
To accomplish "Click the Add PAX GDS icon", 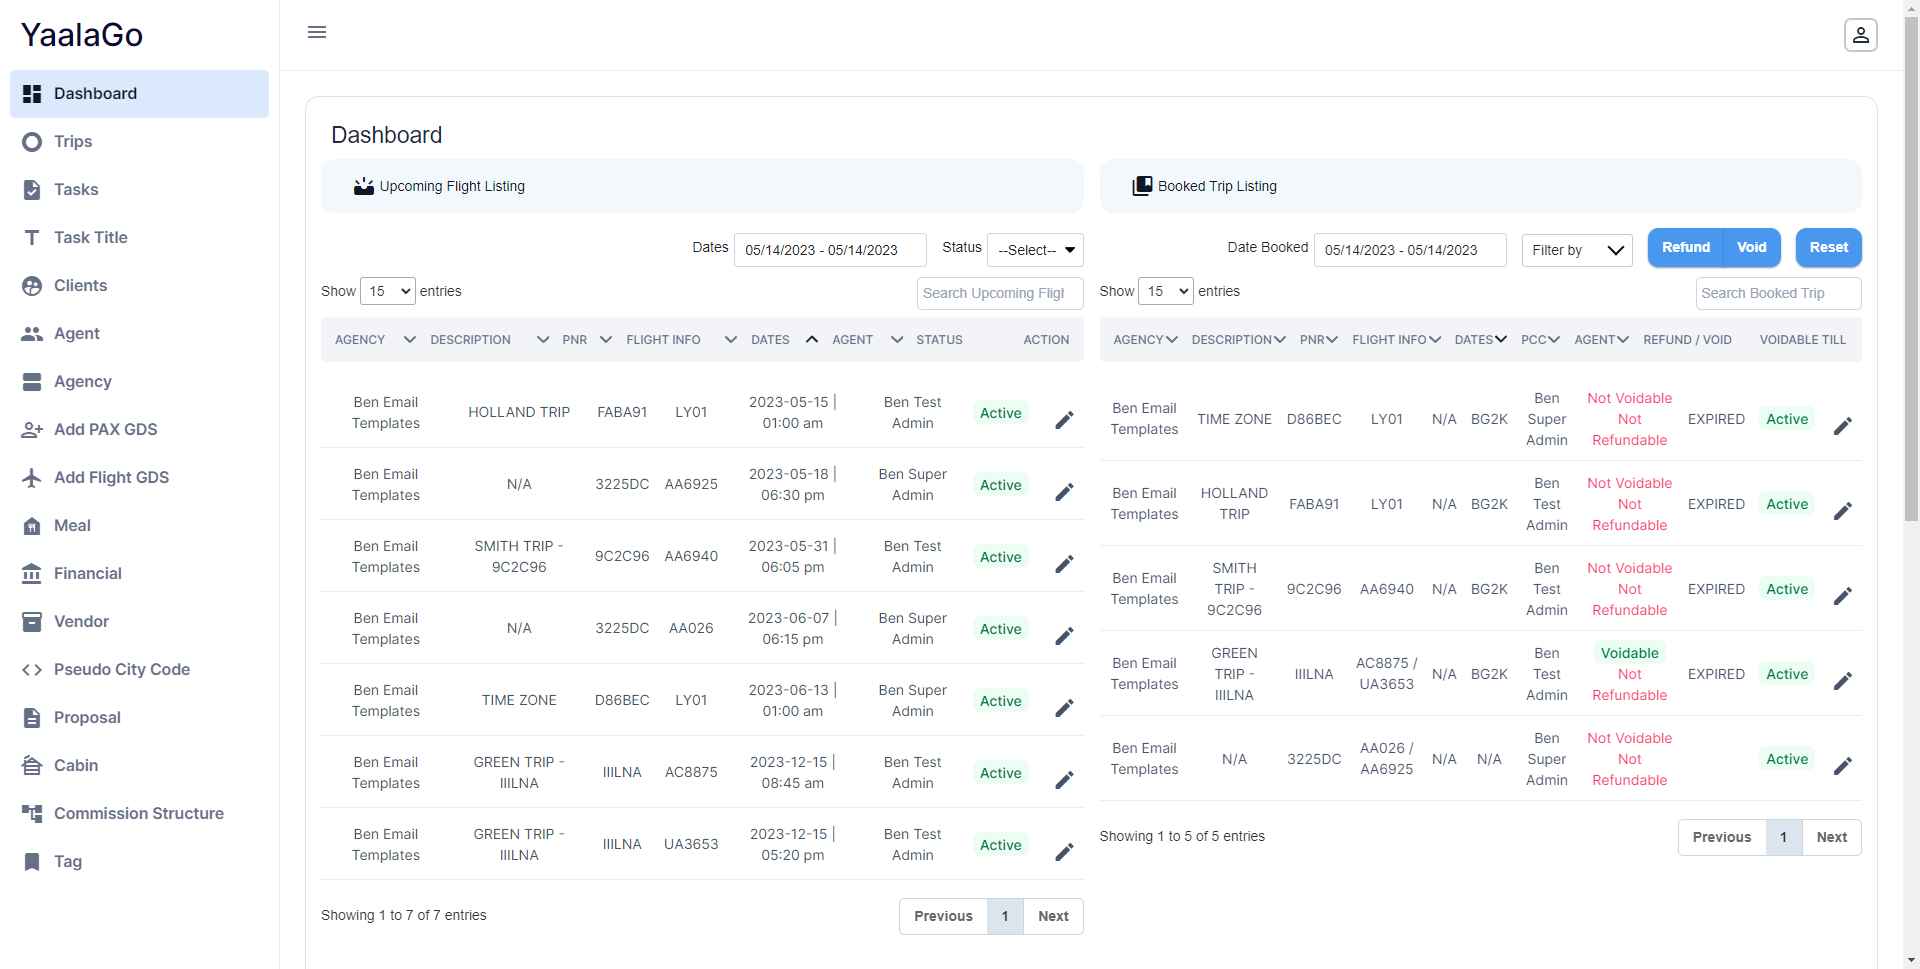I will [32, 430].
